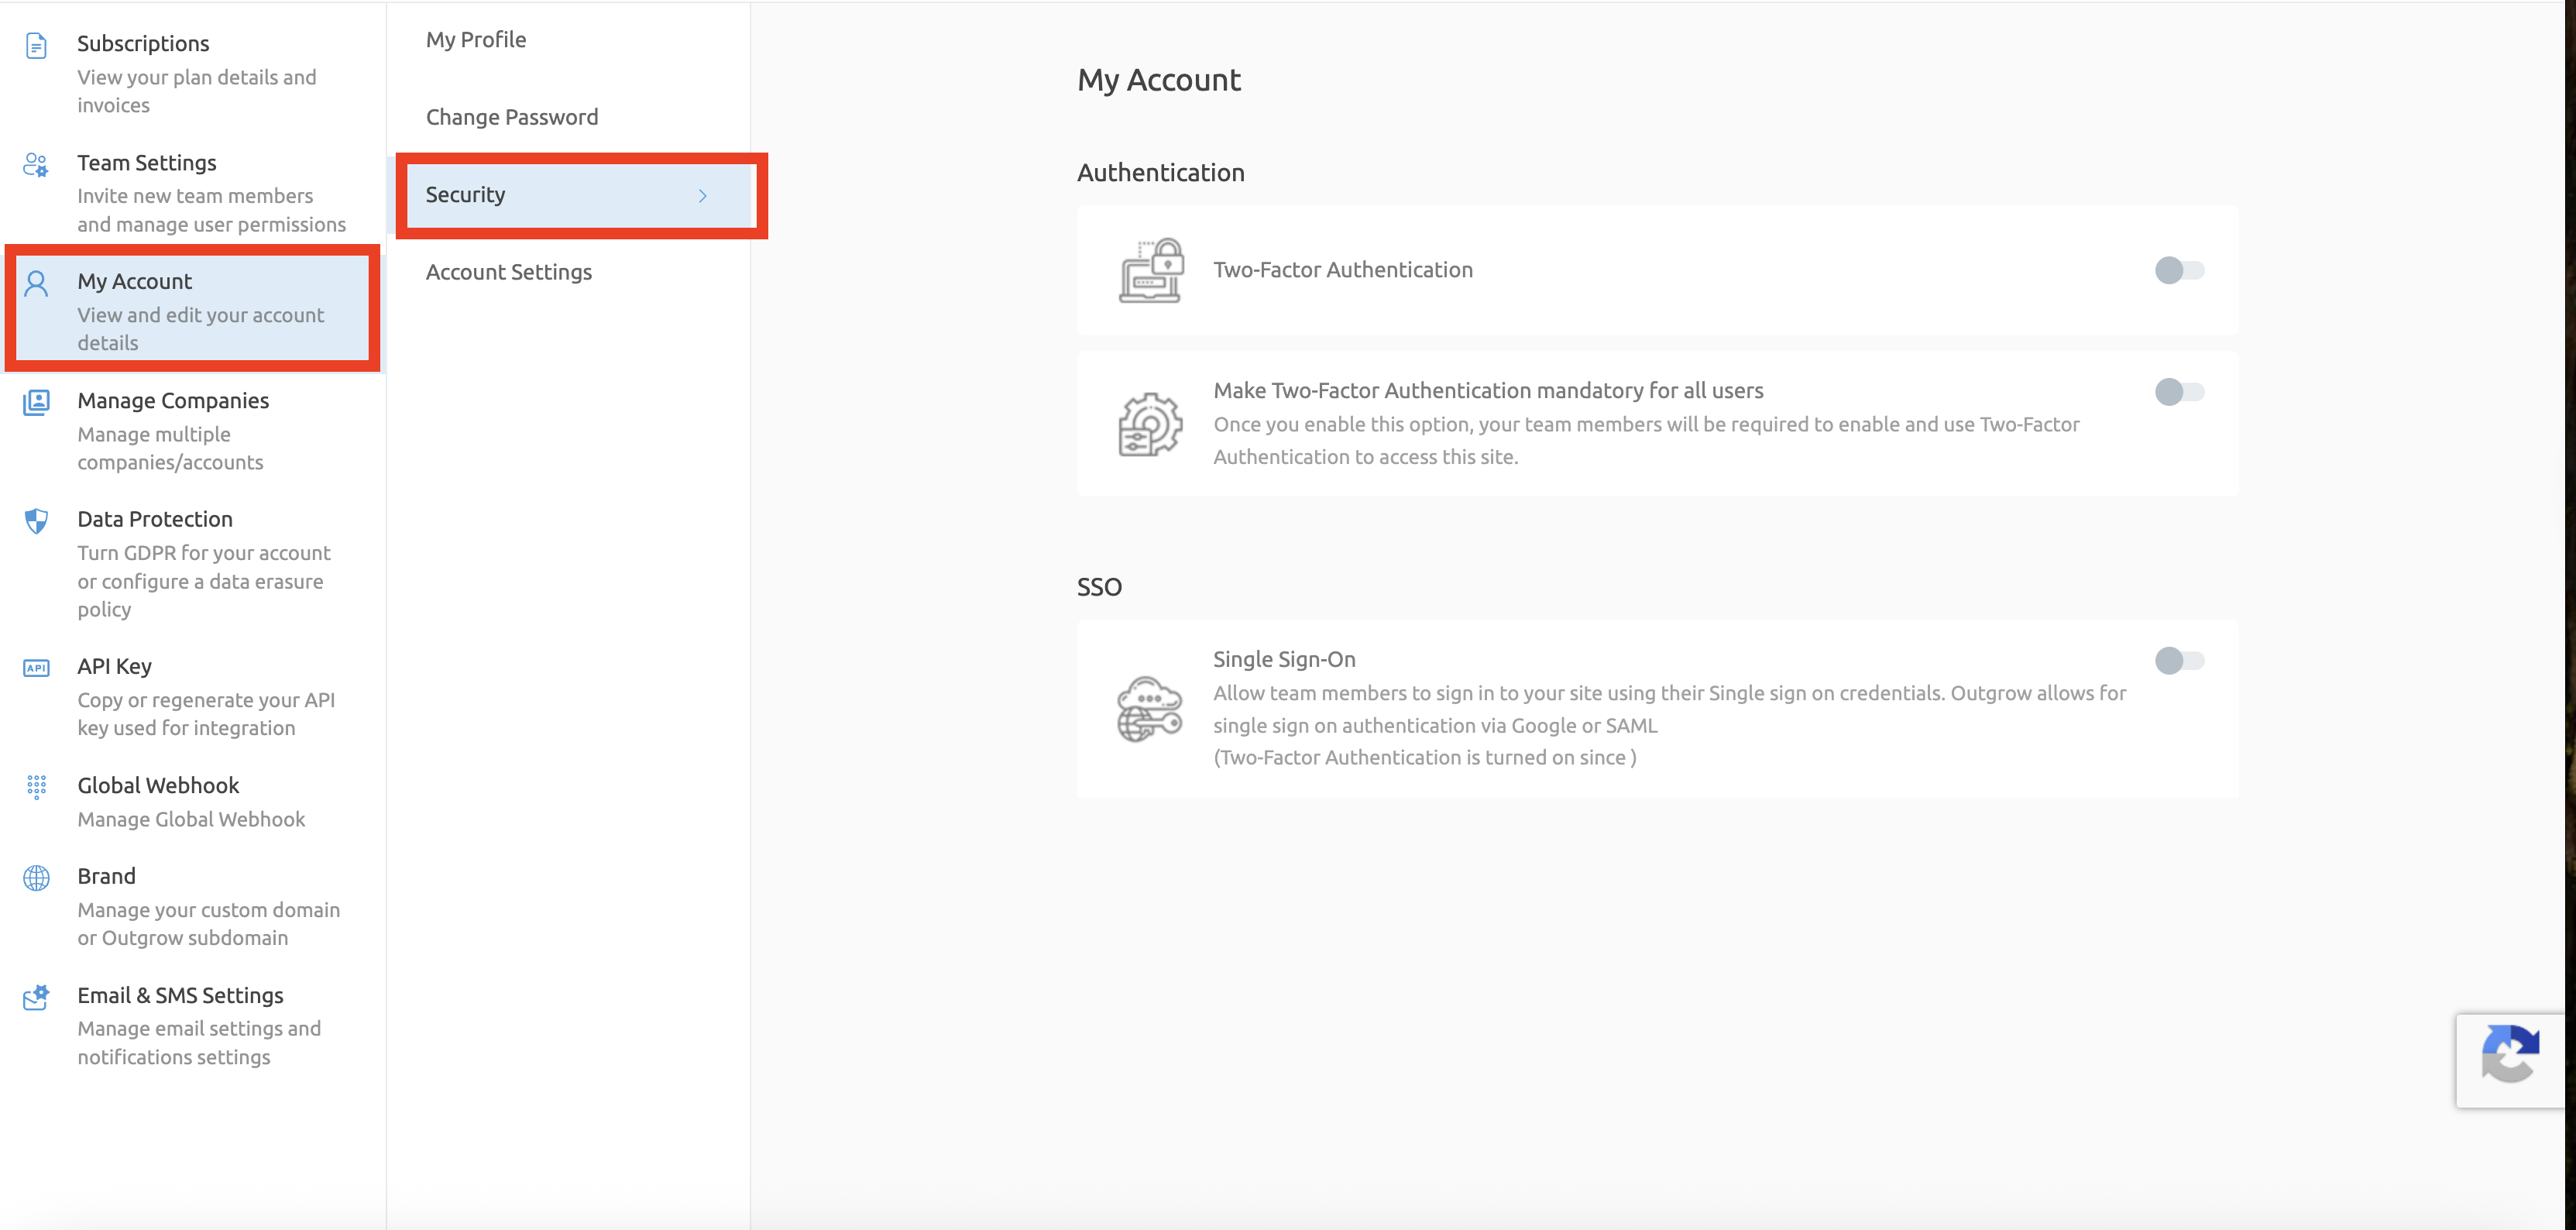Click the Single Sign-On cloud key icon
Viewport: 2576px width, 1230px height.
[x=1150, y=709]
